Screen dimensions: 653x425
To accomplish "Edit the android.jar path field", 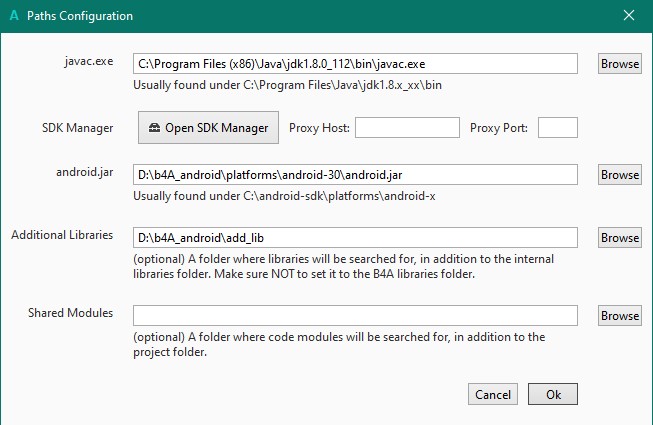I will pos(355,175).
